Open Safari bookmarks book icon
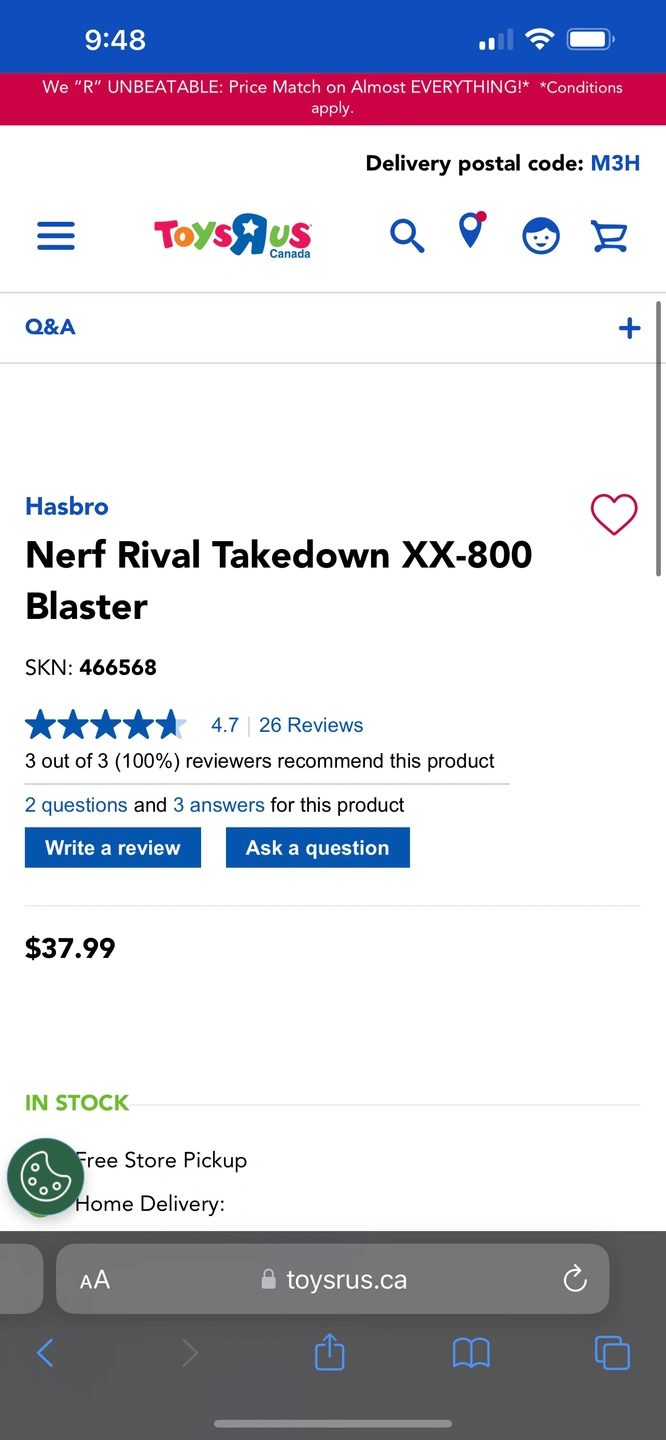The height and width of the screenshot is (1440, 666). coord(471,1353)
